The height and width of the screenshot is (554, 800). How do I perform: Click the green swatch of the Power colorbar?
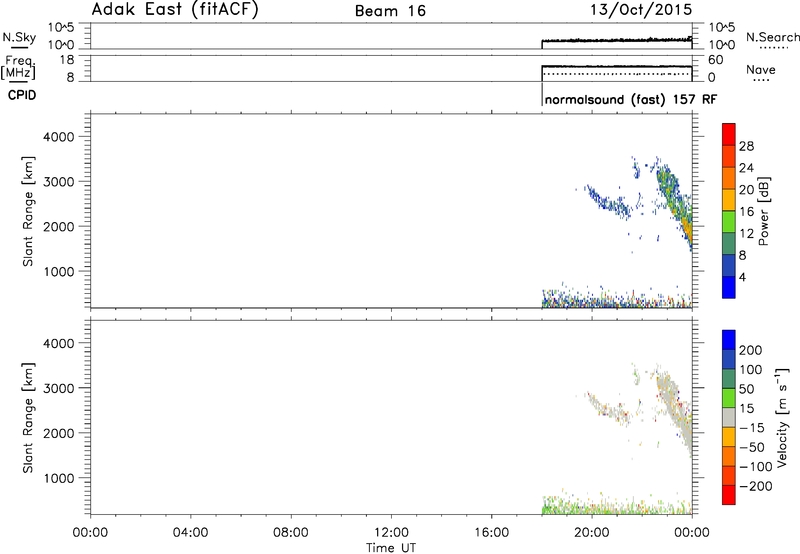(x=729, y=222)
